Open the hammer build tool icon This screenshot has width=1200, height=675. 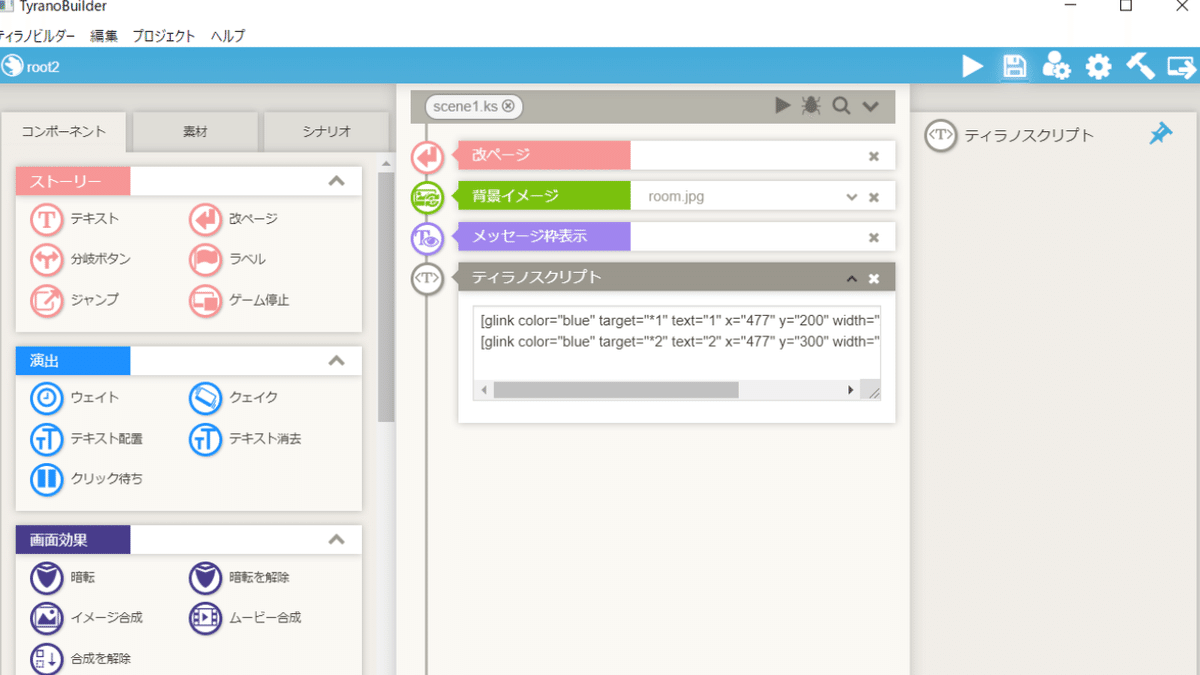(x=1140, y=67)
